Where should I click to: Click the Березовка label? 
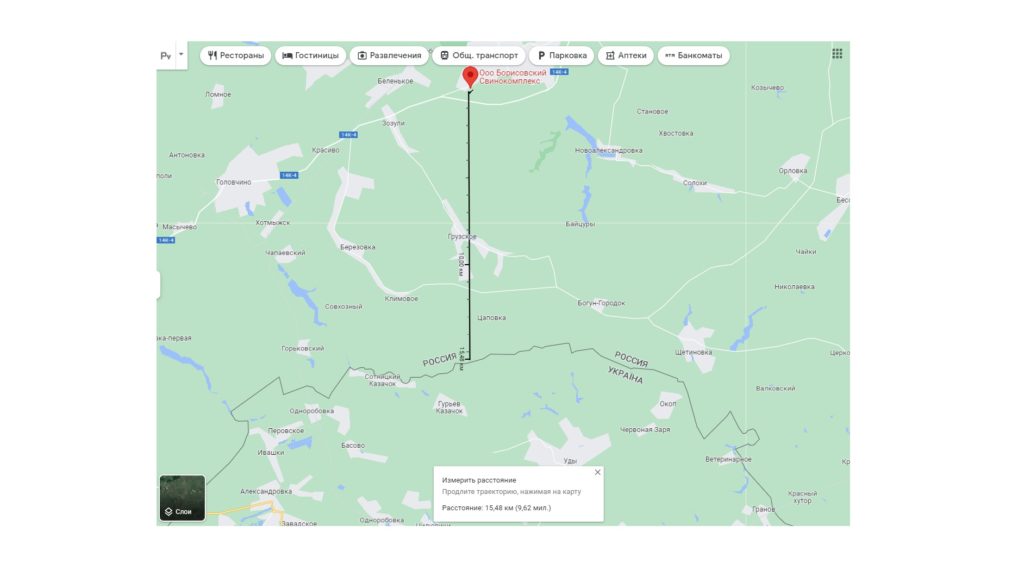point(357,247)
